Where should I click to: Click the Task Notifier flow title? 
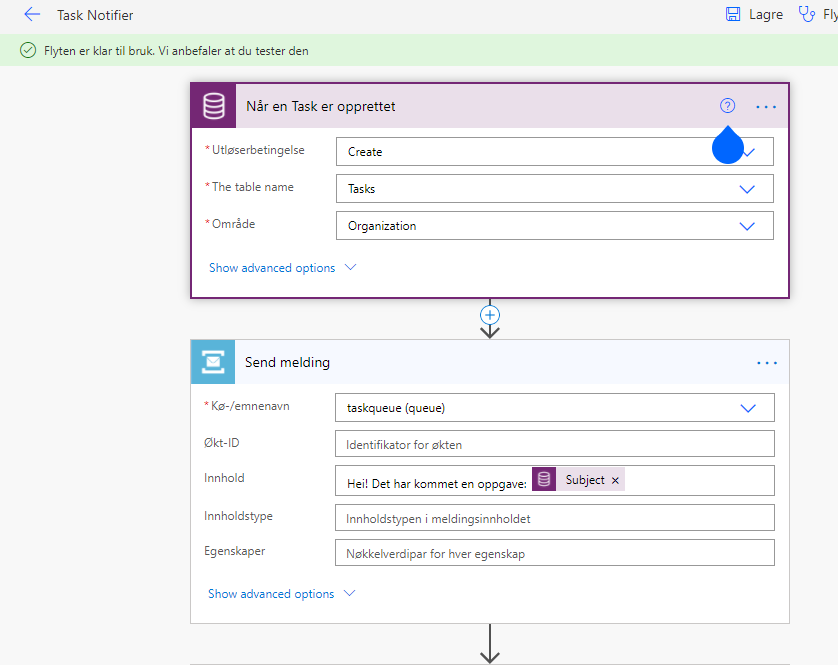[x=95, y=15]
